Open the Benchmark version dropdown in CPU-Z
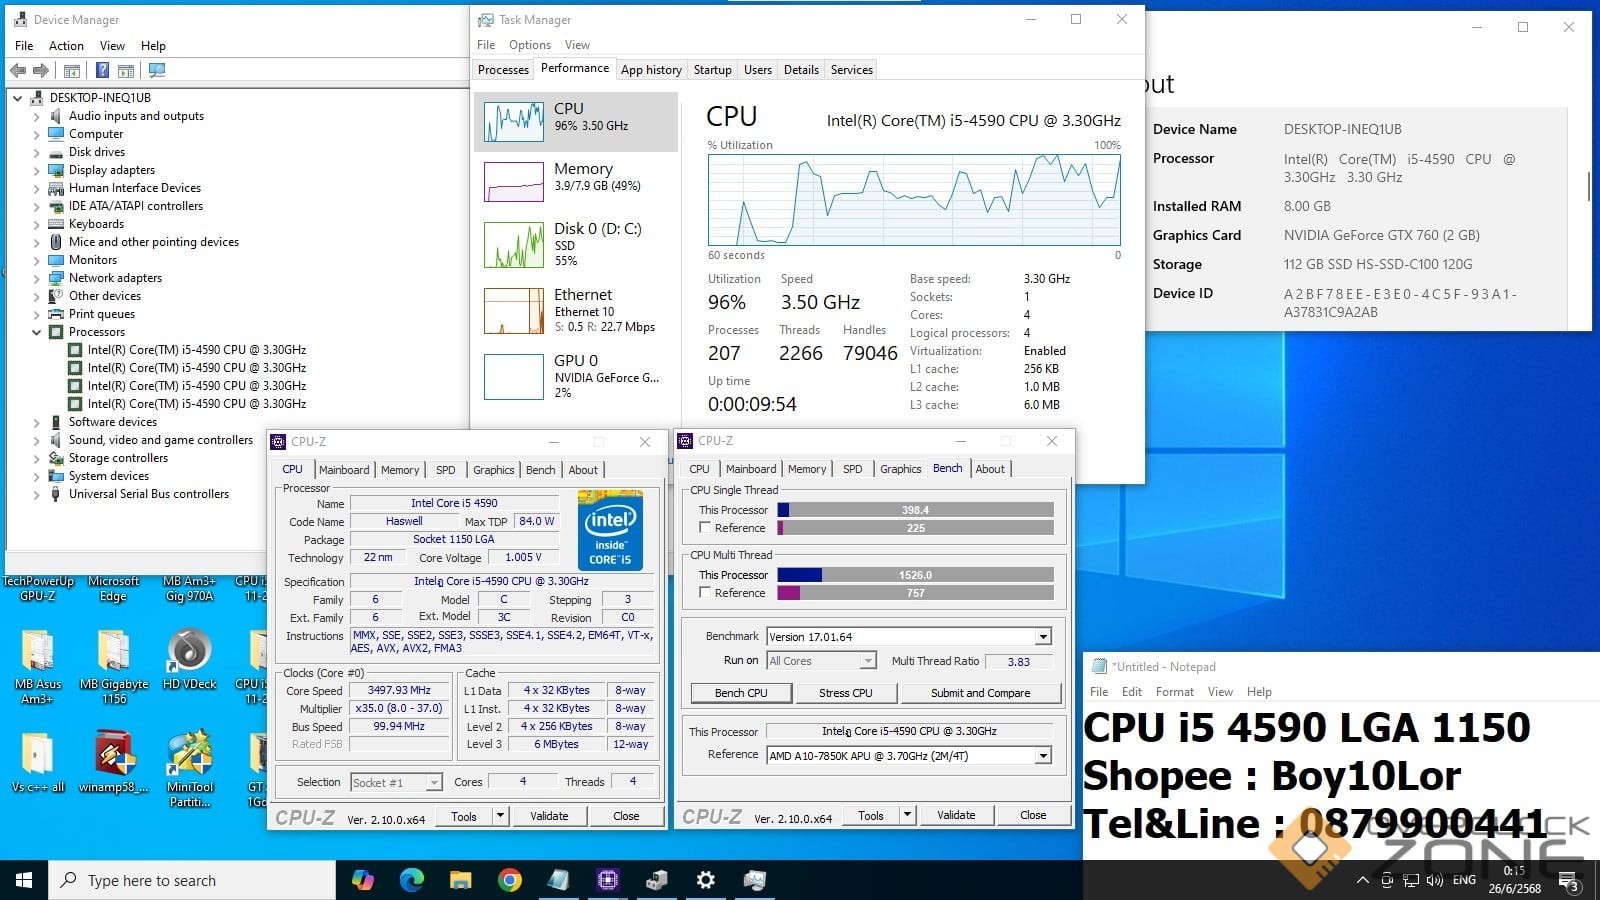 coord(1043,637)
